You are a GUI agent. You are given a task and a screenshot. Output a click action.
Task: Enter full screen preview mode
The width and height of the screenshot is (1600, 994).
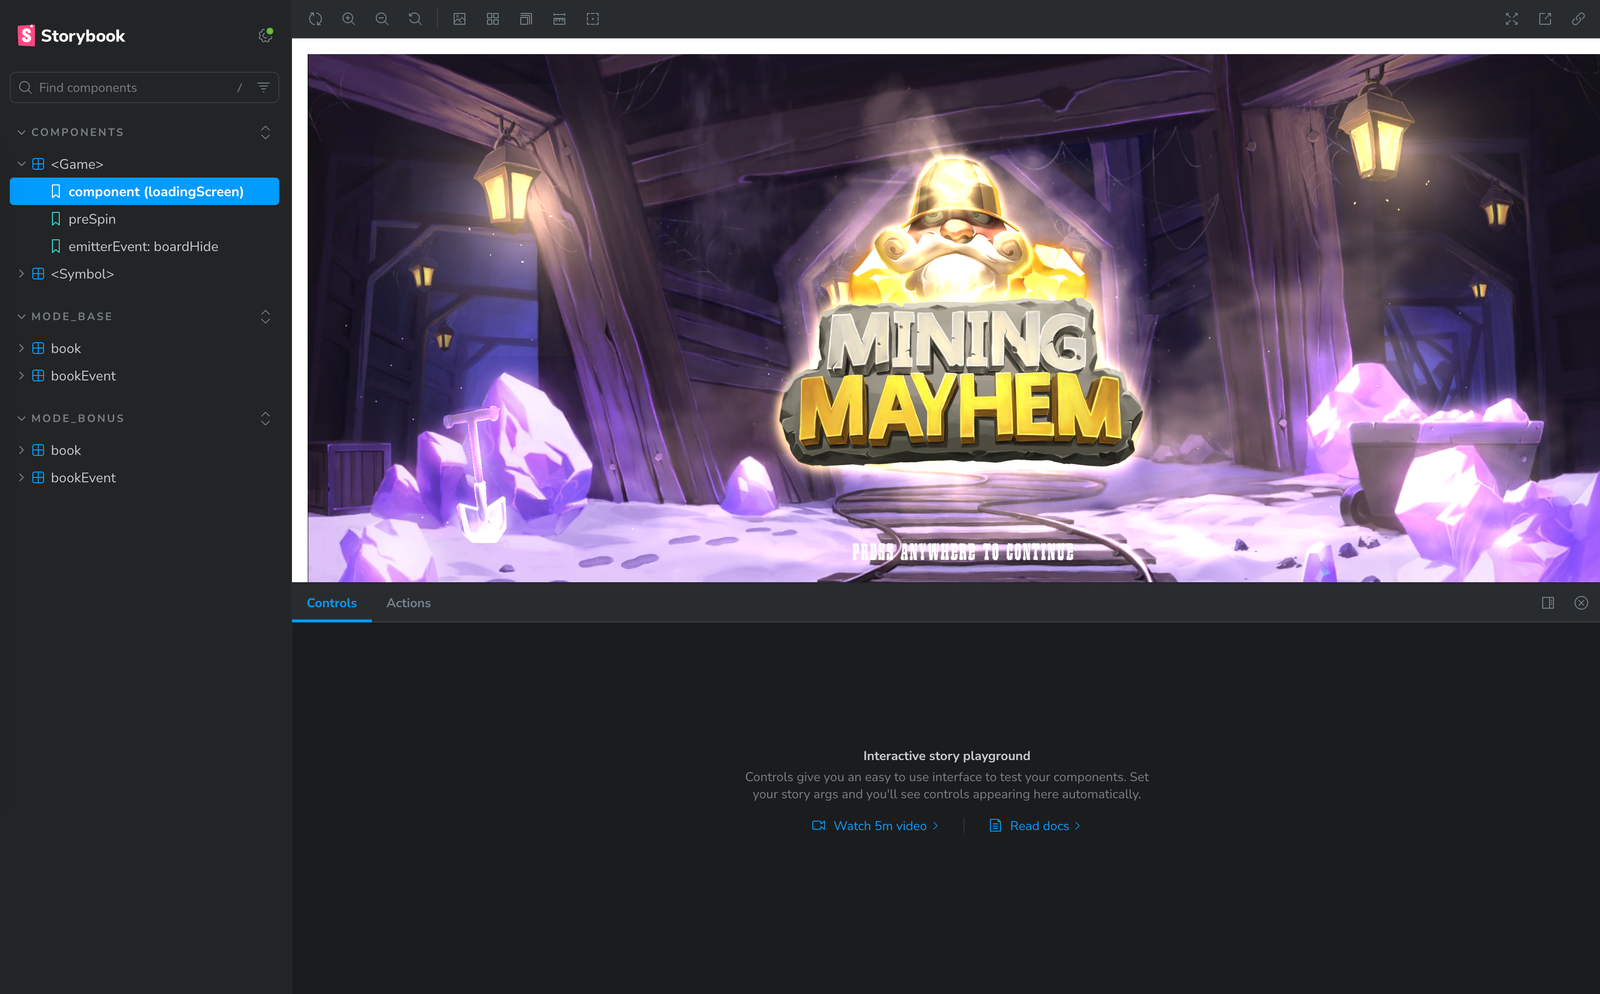pos(1512,19)
